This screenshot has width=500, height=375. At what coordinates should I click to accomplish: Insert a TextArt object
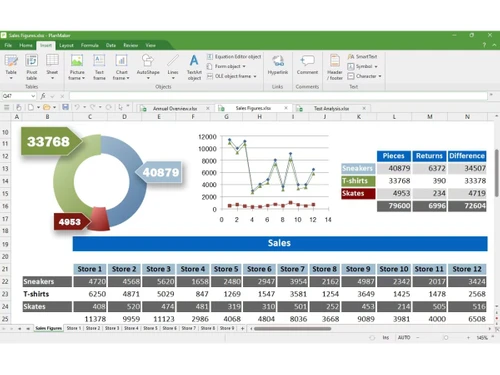tap(194, 68)
